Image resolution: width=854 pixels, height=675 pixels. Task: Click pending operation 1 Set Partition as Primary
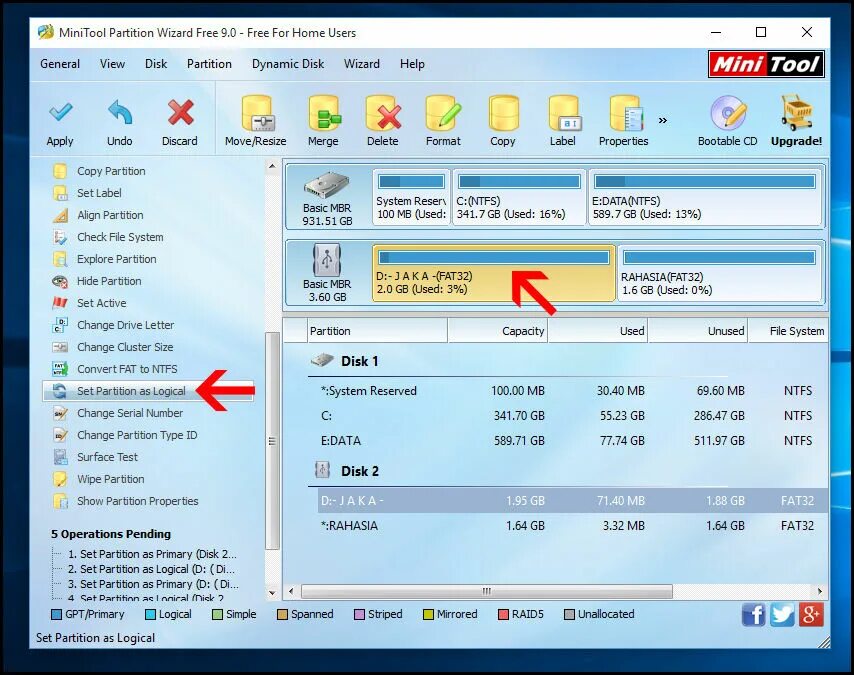tap(152, 554)
